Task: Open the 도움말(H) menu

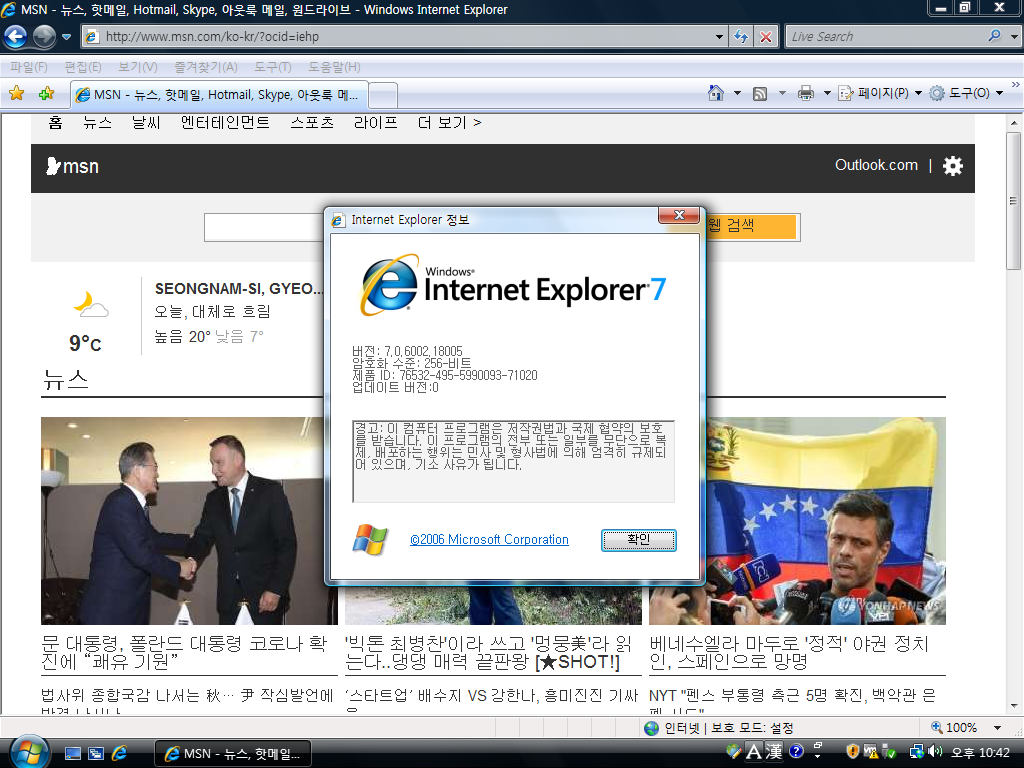Action: click(x=334, y=67)
